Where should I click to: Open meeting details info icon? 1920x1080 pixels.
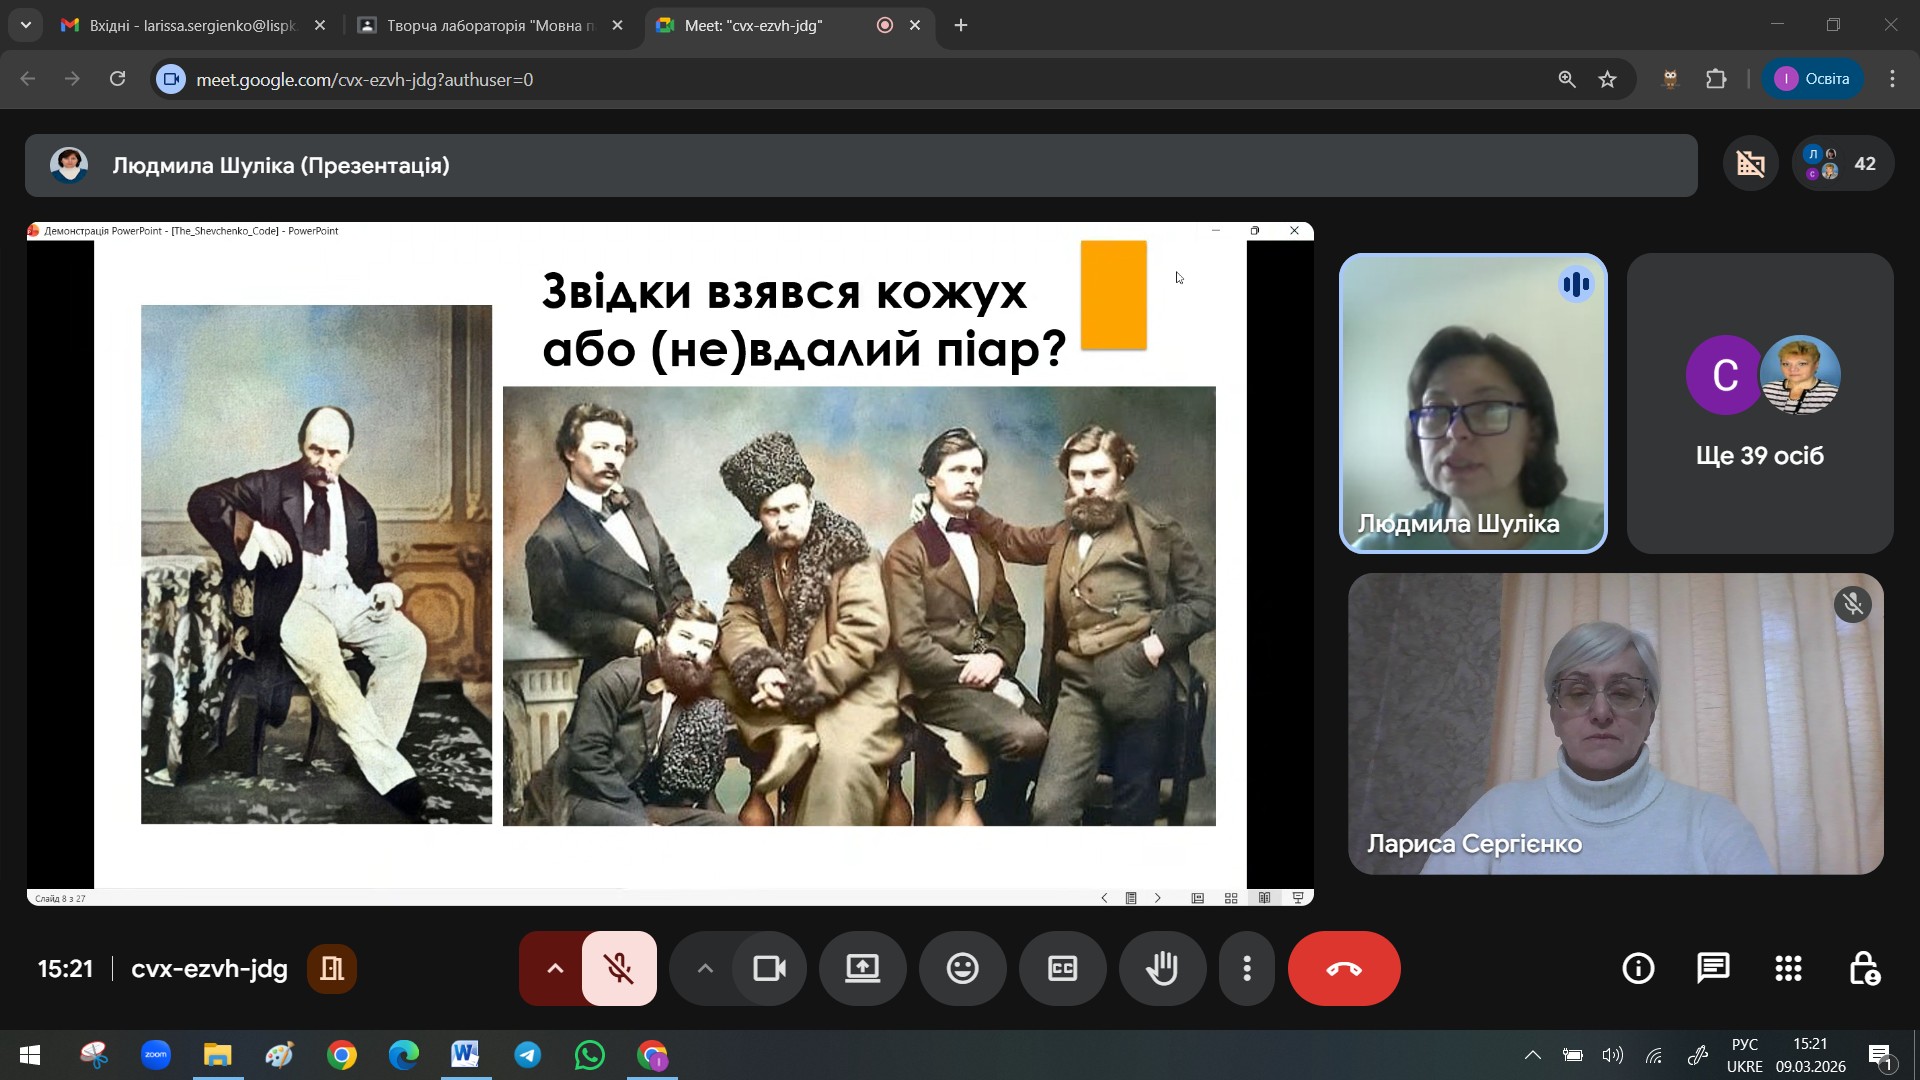(x=1638, y=968)
